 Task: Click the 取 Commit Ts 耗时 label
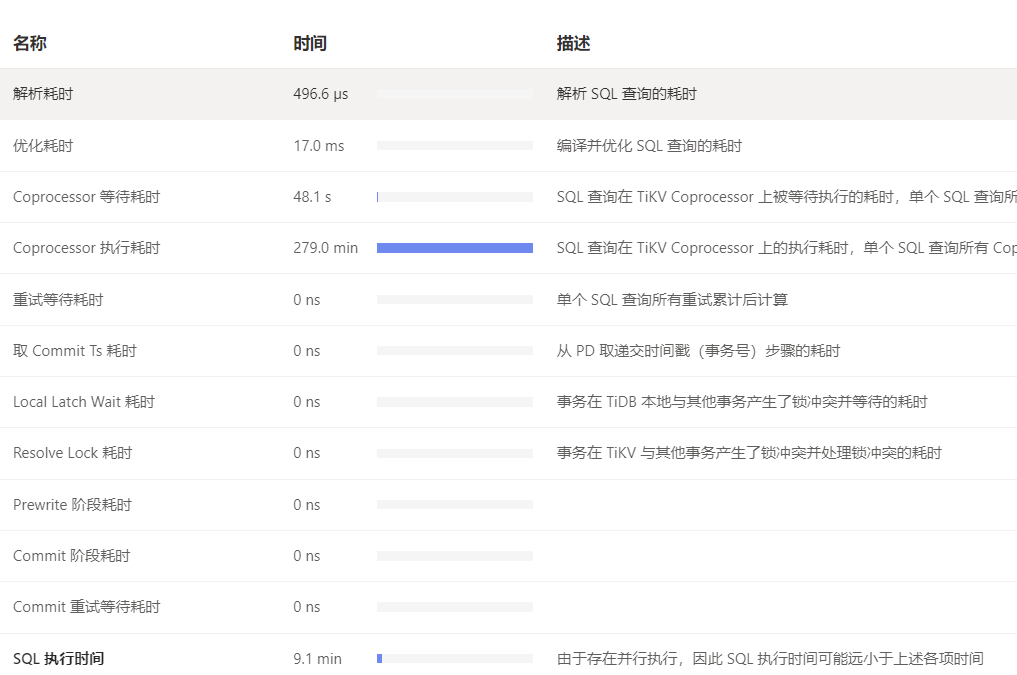pyautogui.click(x=75, y=351)
